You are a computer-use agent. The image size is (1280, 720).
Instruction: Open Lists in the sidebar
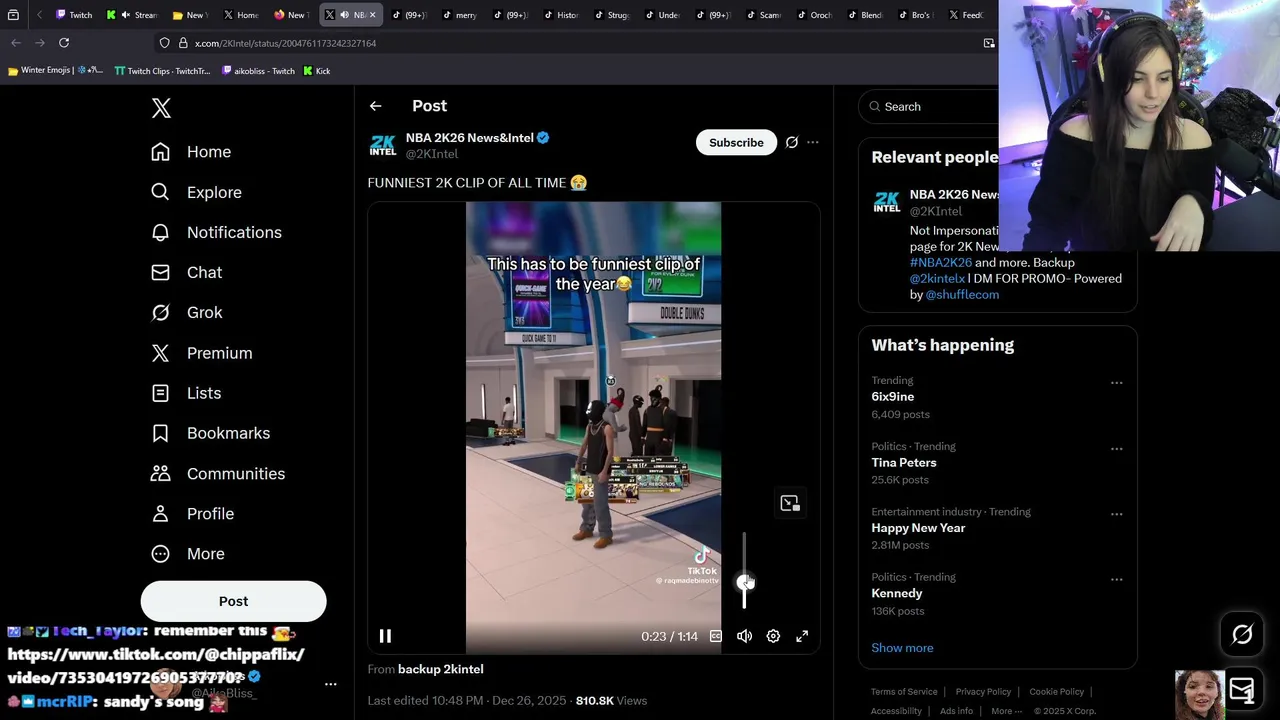pos(186,393)
